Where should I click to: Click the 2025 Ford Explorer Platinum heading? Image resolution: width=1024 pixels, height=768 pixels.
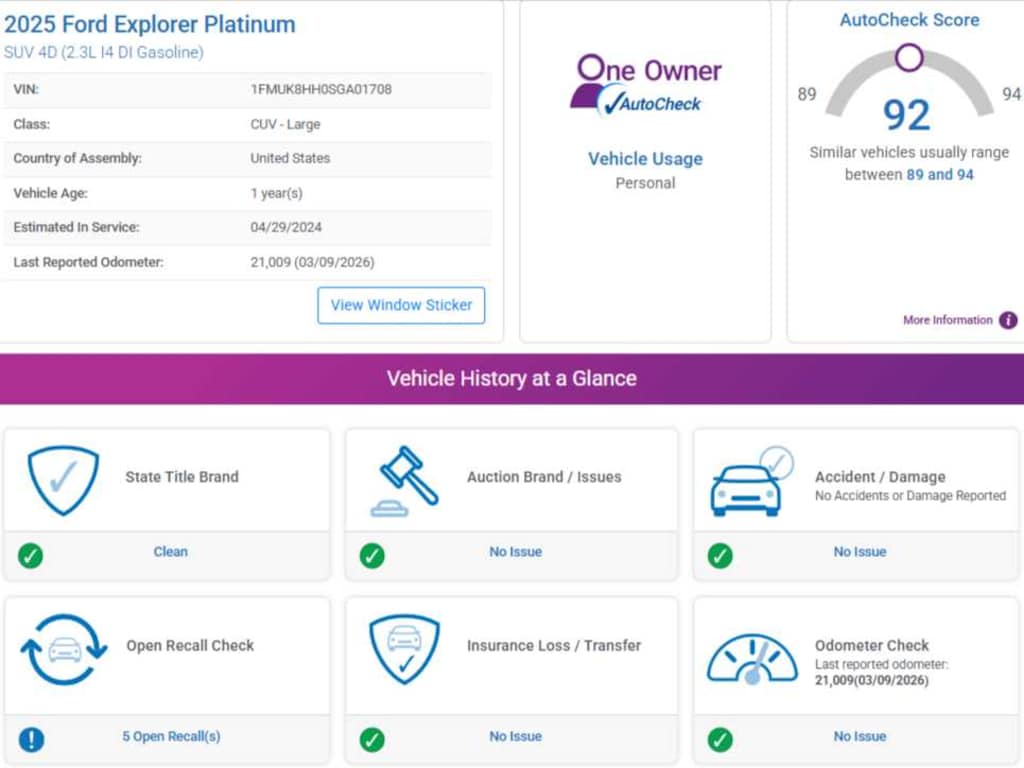click(x=150, y=24)
